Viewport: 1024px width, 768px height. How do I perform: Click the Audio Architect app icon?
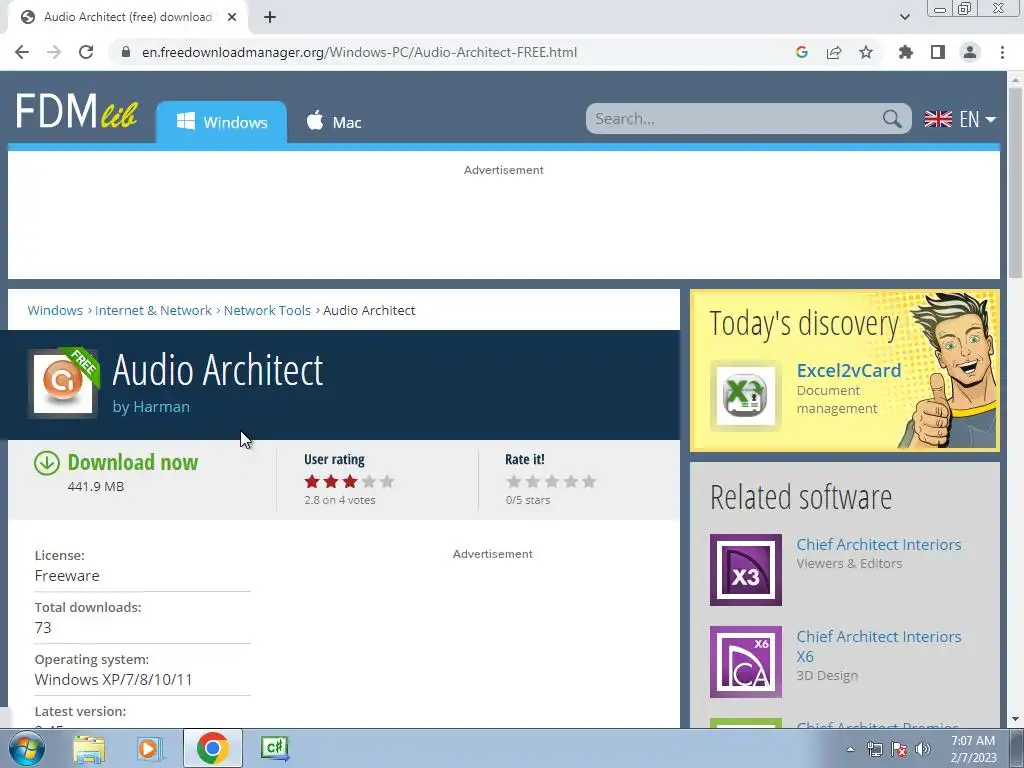click(63, 383)
